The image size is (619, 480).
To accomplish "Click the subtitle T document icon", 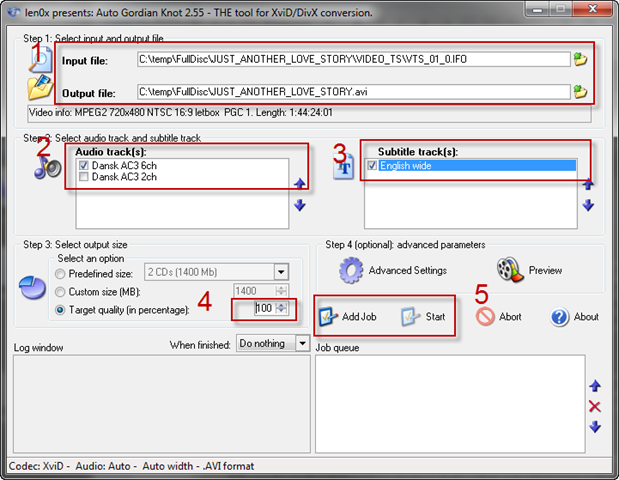I will (x=344, y=168).
